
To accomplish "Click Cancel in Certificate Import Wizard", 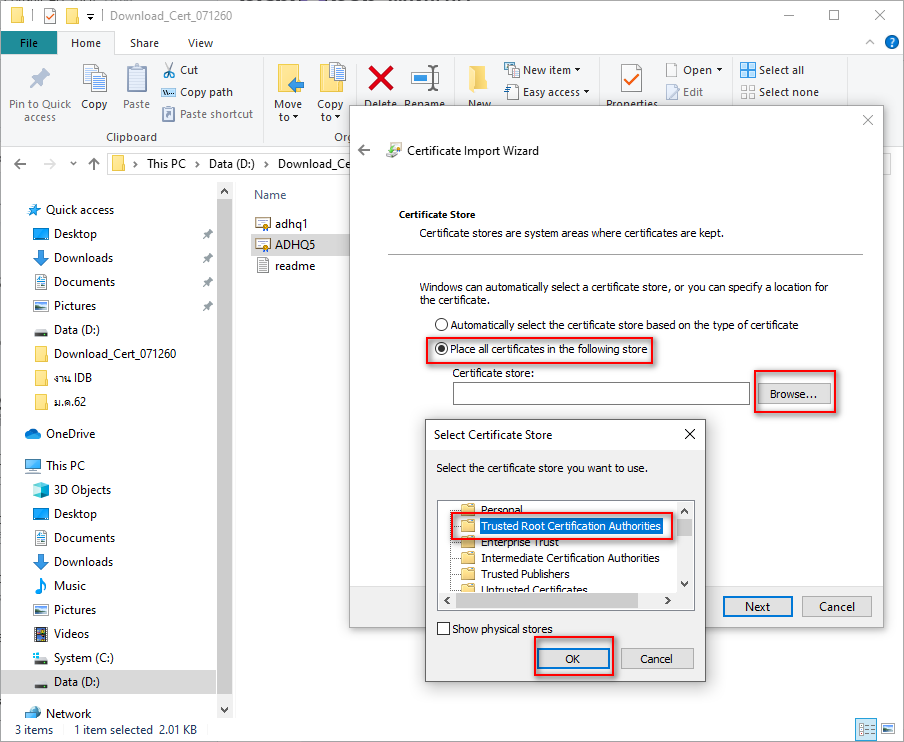I will point(837,607).
